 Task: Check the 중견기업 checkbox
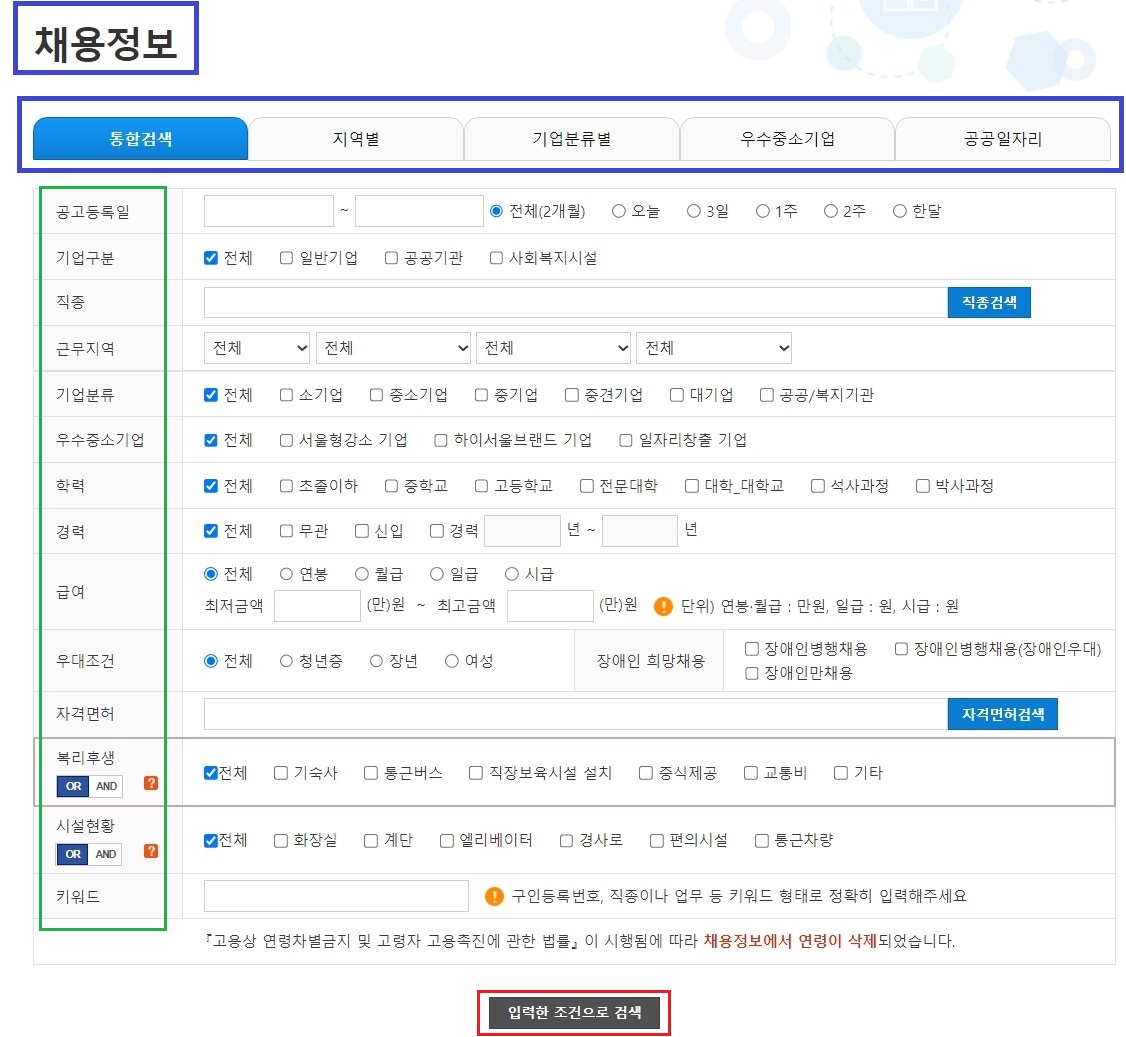[572, 395]
